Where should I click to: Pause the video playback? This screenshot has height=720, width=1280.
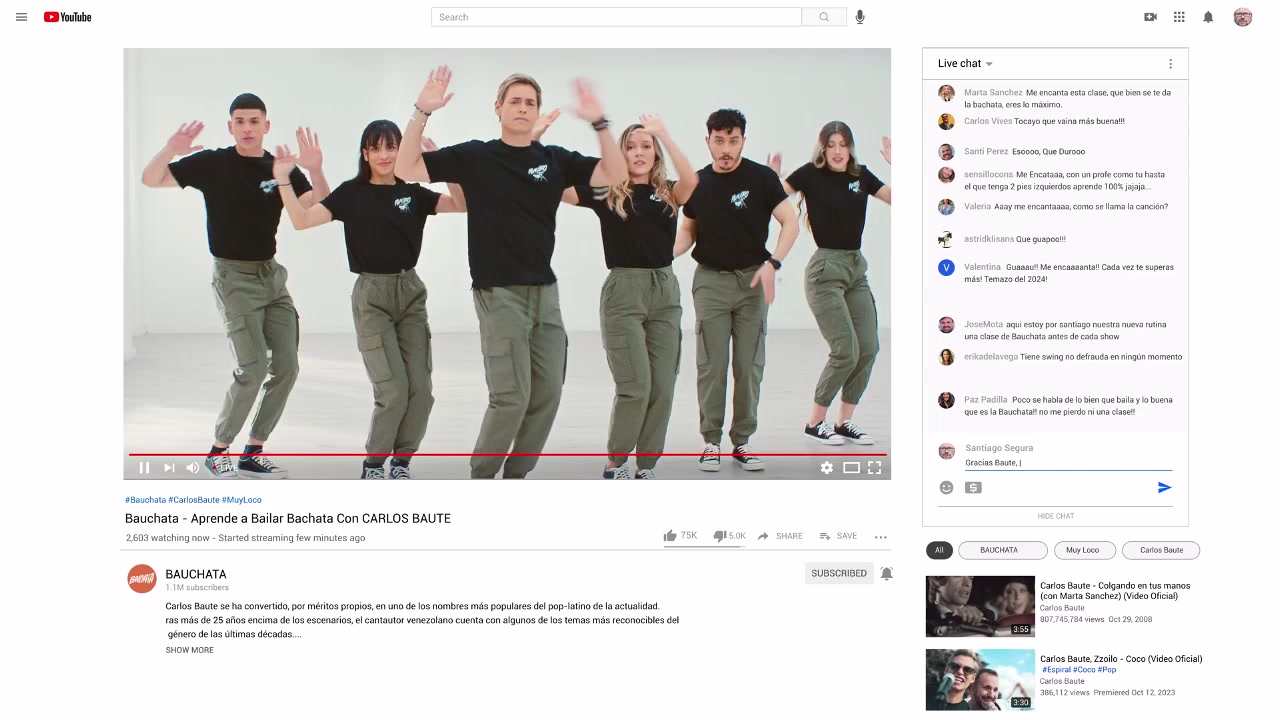click(144, 467)
